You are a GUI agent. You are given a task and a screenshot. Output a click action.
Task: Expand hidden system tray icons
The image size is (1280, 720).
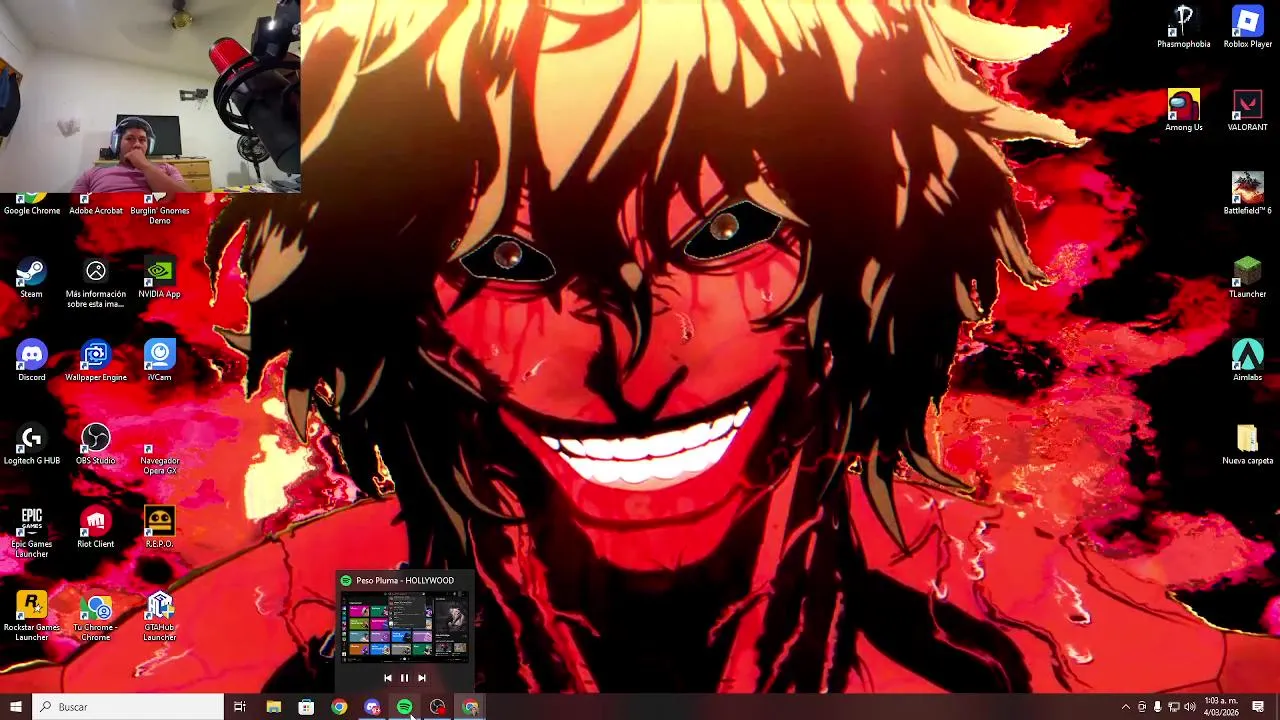(x=1125, y=707)
